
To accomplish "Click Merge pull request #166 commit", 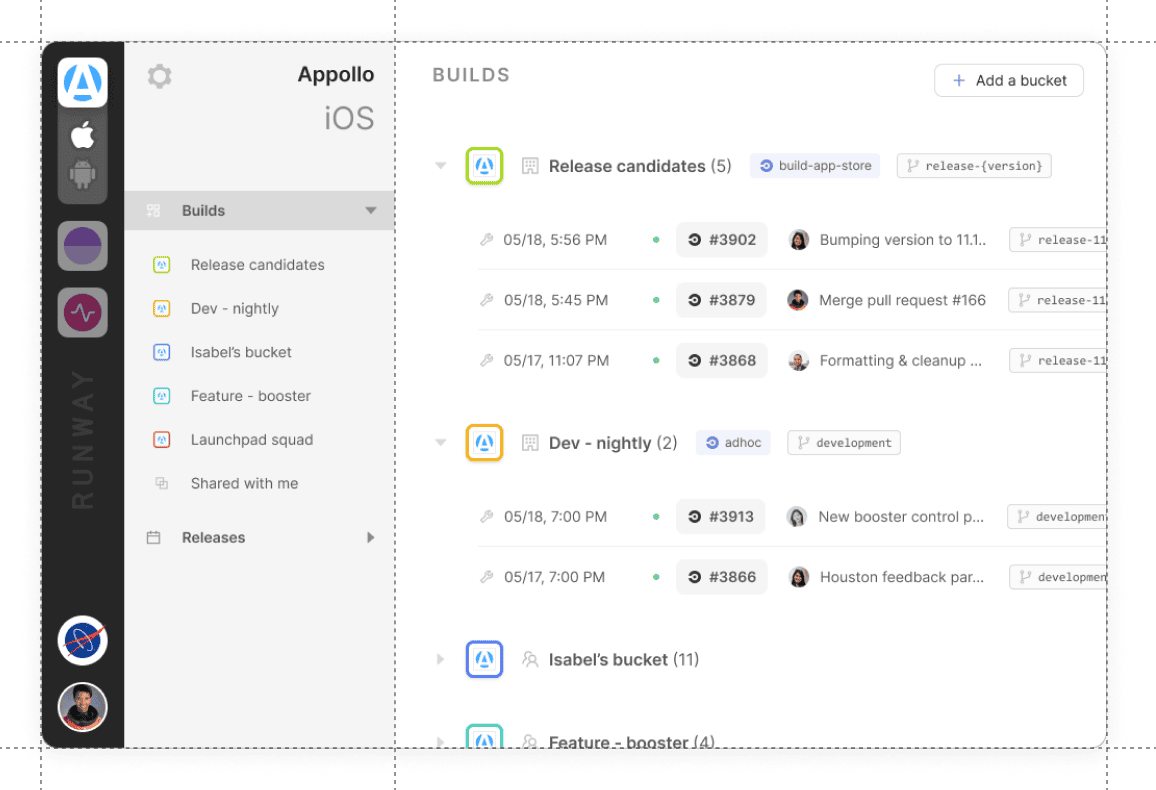I will tap(902, 300).
